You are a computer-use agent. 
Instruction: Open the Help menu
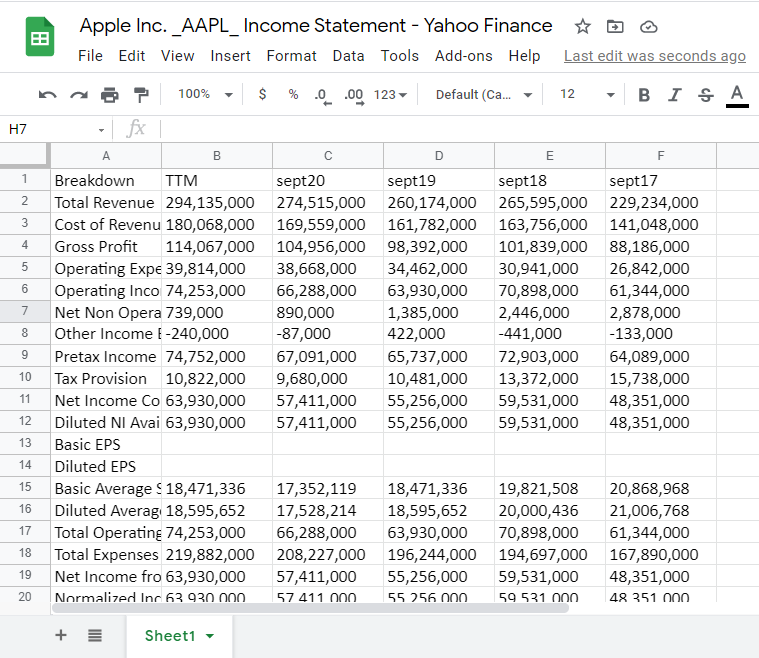[524, 56]
